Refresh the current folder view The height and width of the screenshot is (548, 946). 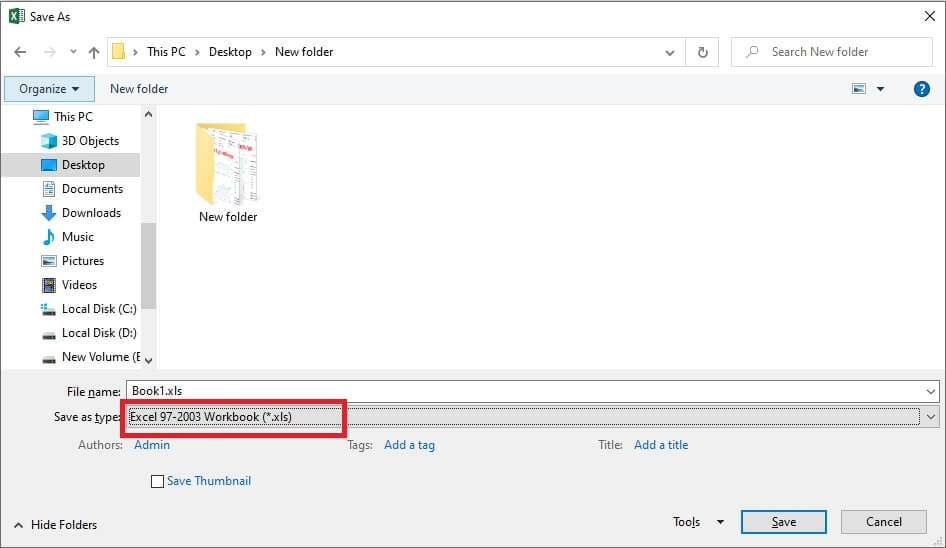(703, 52)
